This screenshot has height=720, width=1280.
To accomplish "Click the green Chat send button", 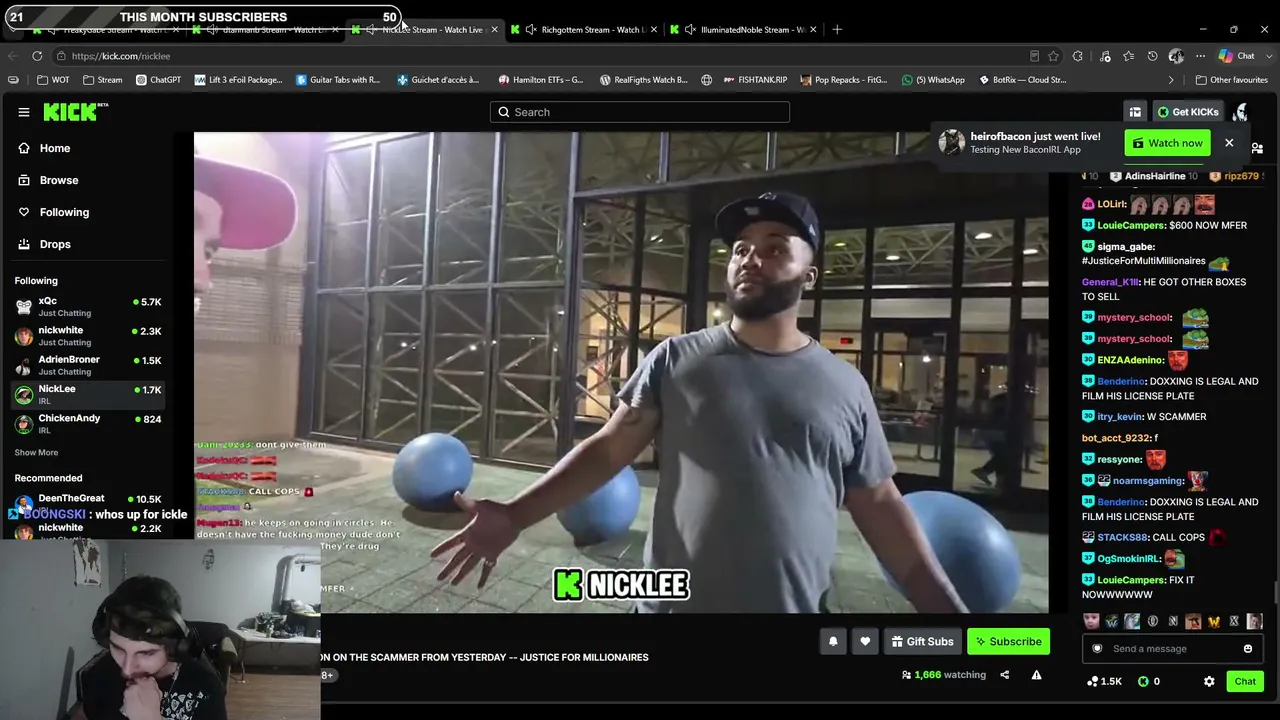I will coord(1245,681).
